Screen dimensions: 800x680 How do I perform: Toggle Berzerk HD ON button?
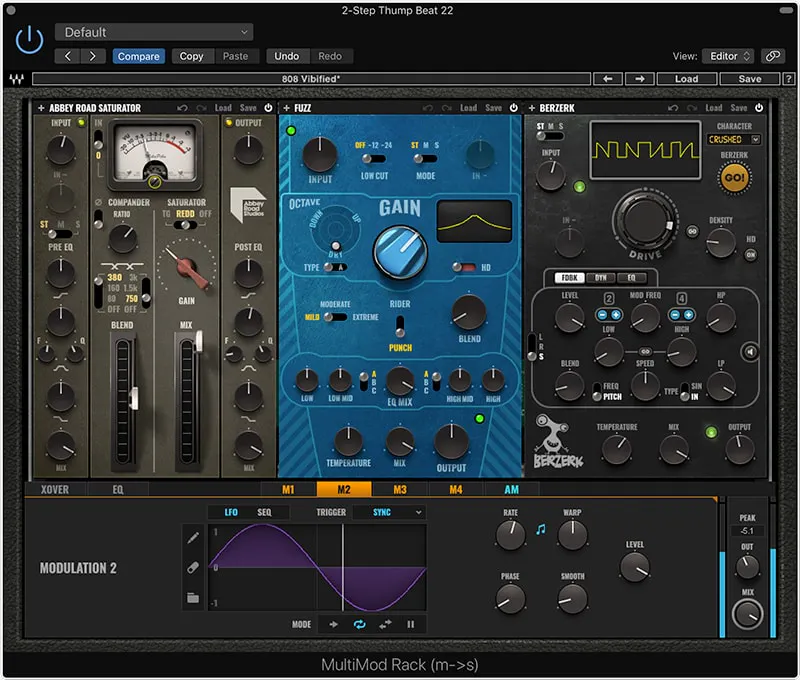pyautogui.click(x=751, y=255)
